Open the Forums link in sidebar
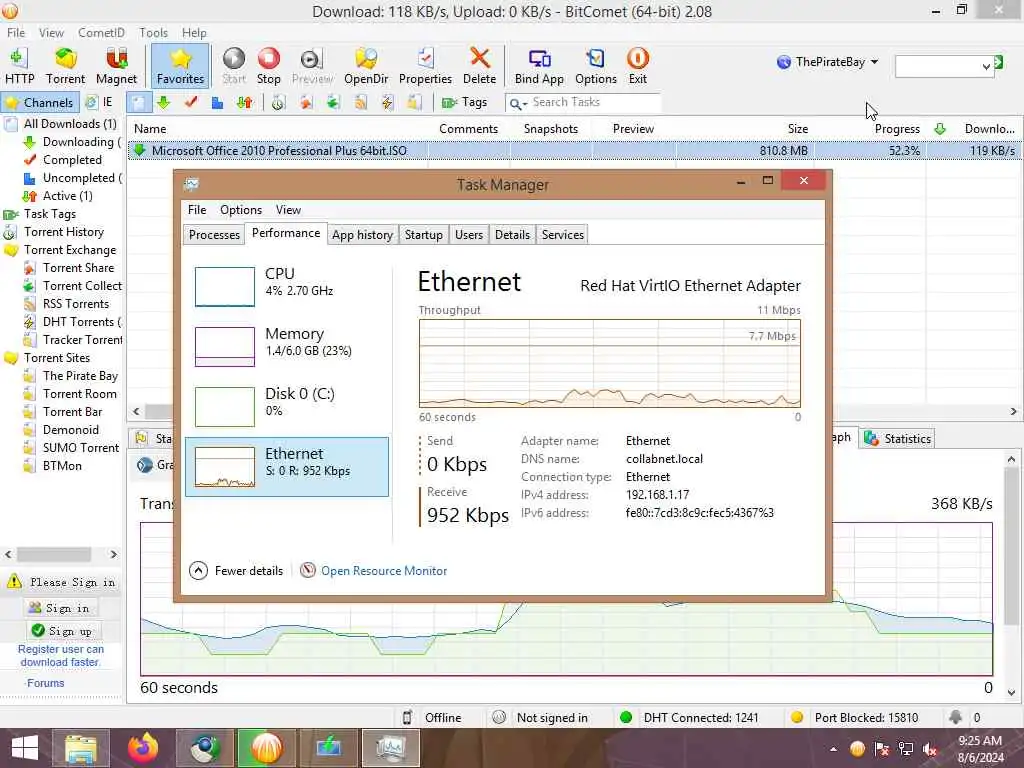Viewport: 1024px width, 768px height. tap(45, 683)
